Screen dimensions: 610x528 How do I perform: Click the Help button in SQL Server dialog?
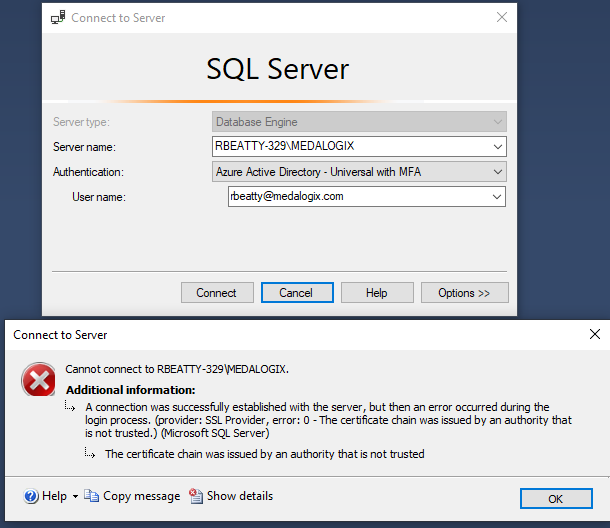coord(377,293)
